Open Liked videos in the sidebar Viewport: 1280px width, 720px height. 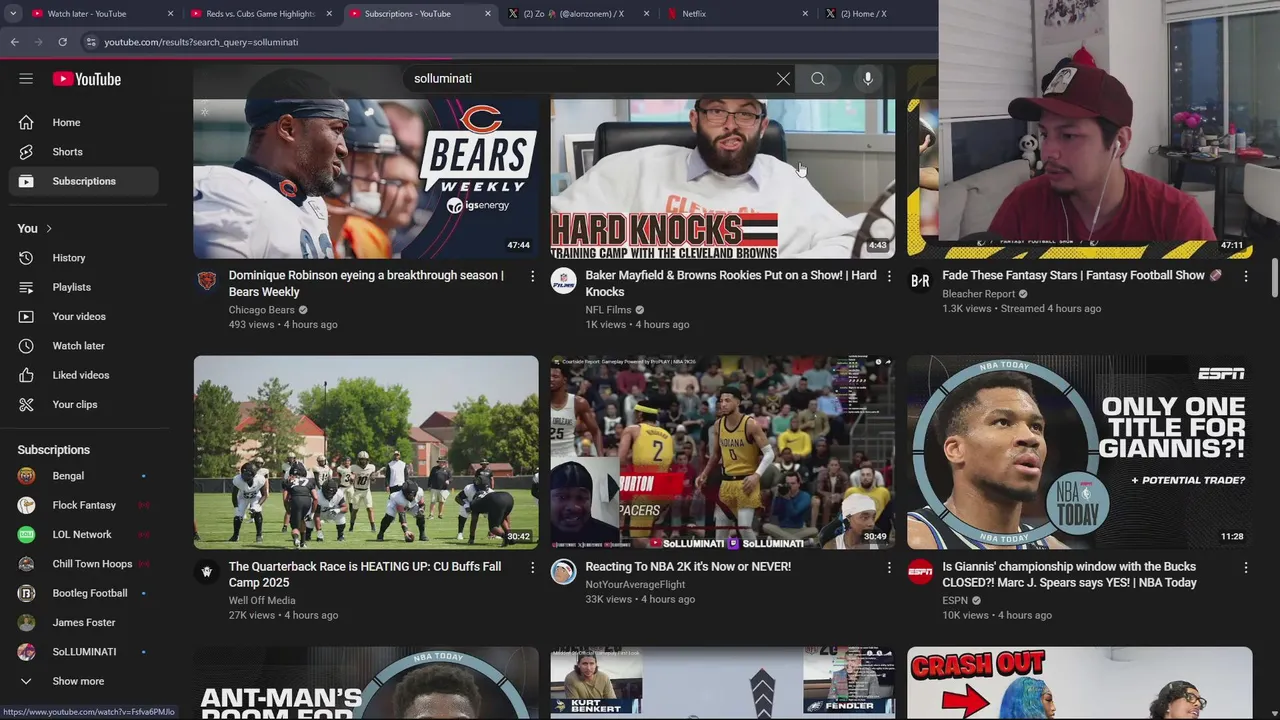click(84, 375)
